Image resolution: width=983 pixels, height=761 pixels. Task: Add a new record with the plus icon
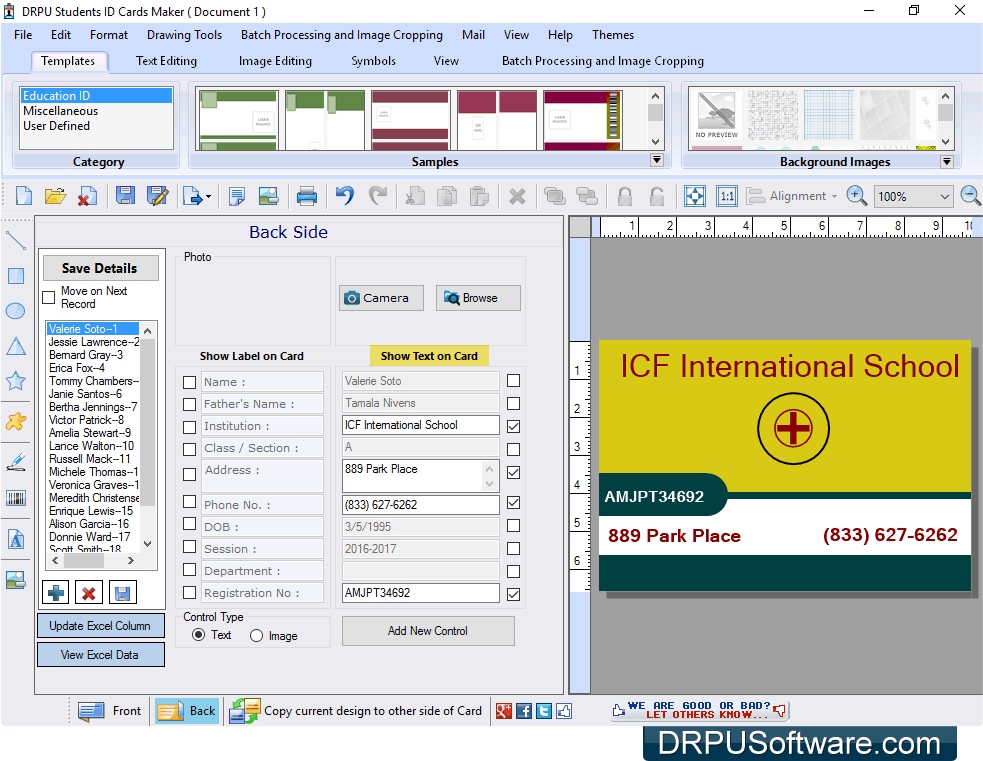(x=55, y=592)
